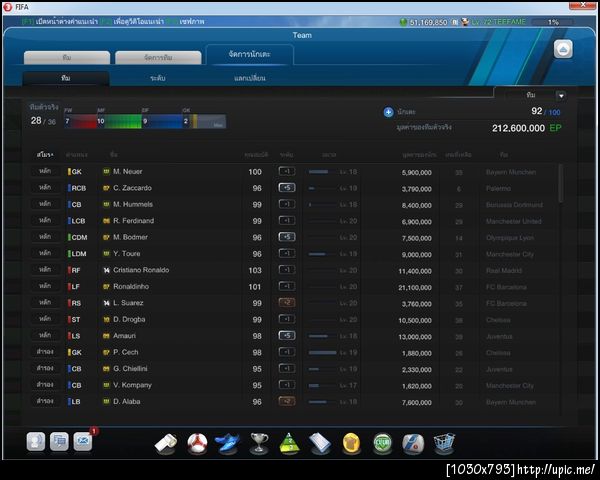
Task: Click the 1% progress bar at top right
Action: (553, 22)
